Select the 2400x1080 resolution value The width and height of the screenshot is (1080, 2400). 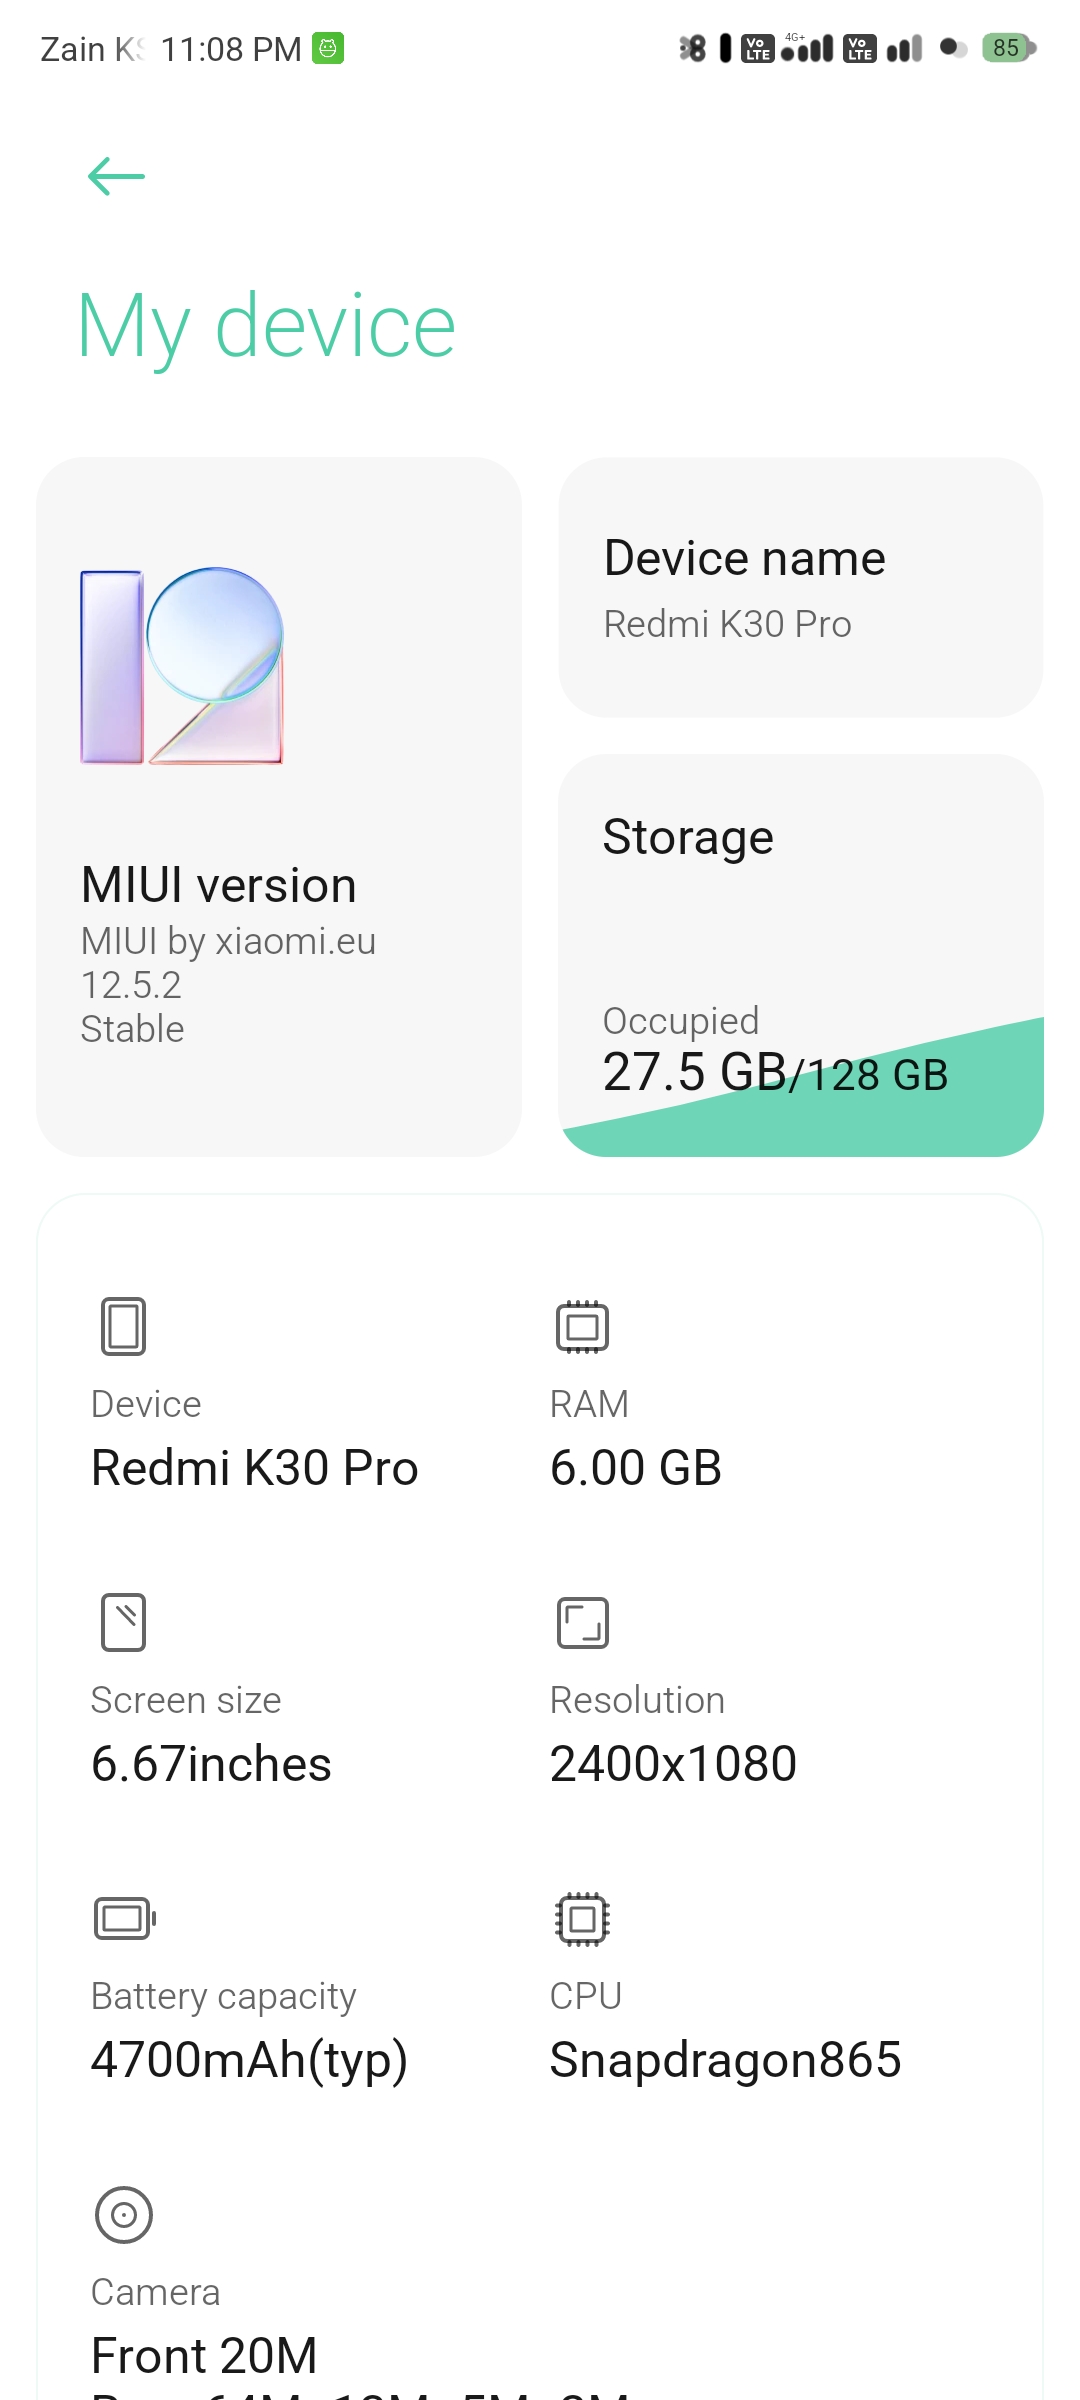[x=673, y=1763]
